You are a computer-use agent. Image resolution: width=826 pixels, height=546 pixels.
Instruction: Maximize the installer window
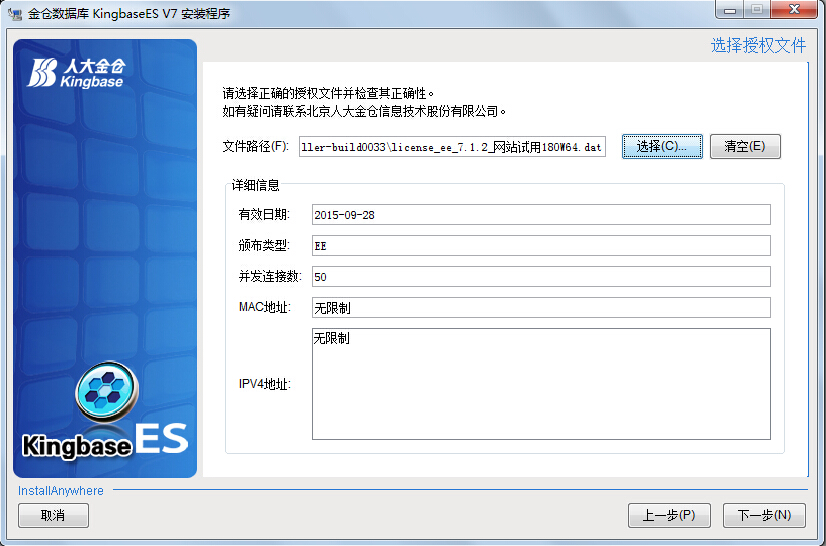coord(757,9)
